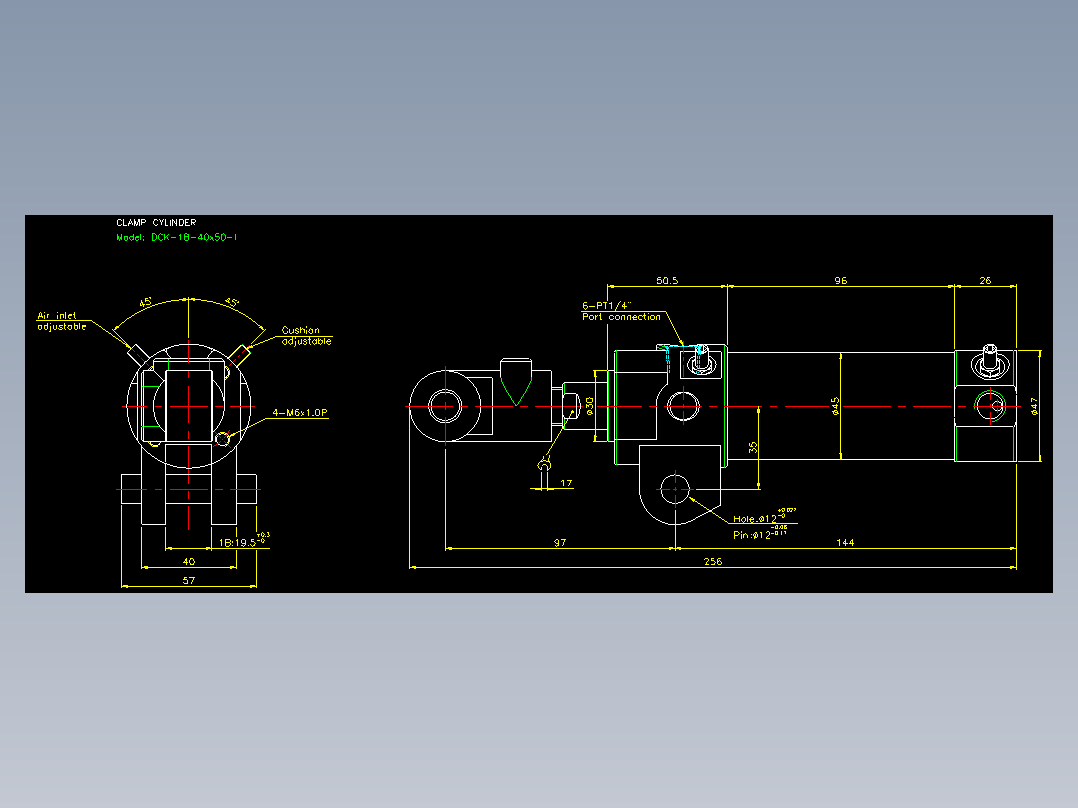Click the 50.5 dimension value
The width and height of the screenshot is (1078, 808).
pyautogui.click(x=667, y=281)
